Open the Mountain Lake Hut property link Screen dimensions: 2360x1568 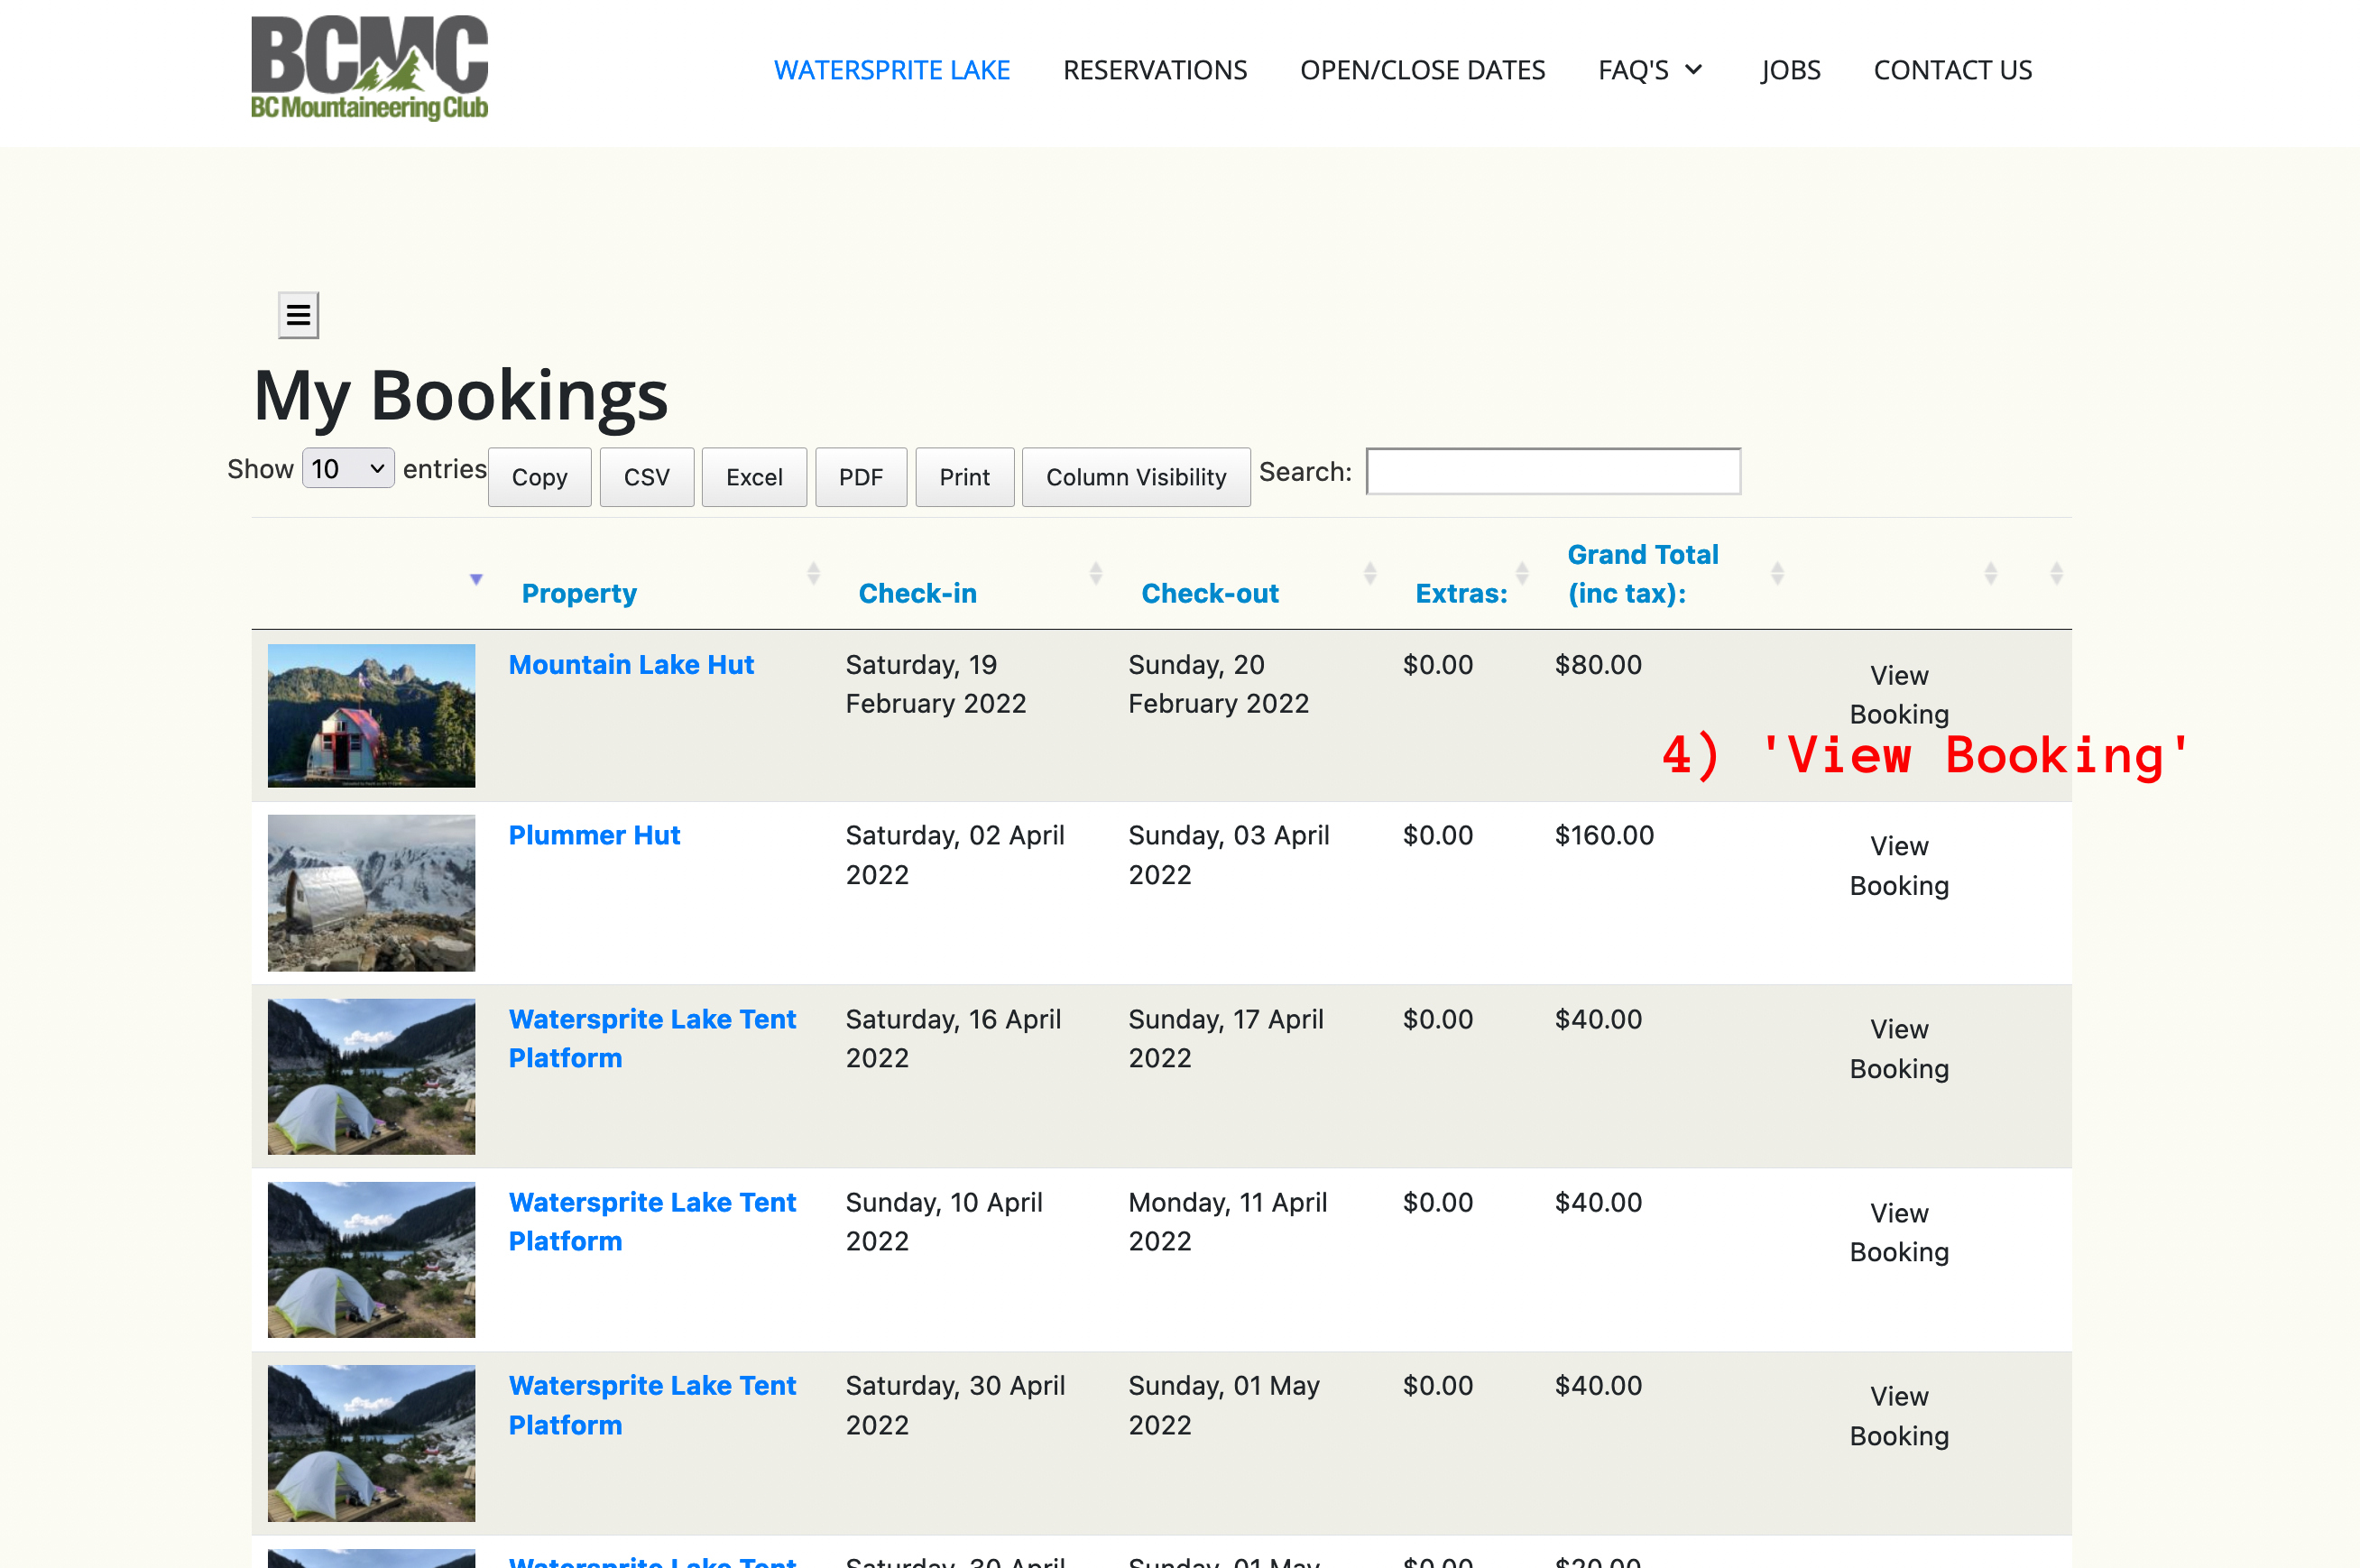[631, 665]
